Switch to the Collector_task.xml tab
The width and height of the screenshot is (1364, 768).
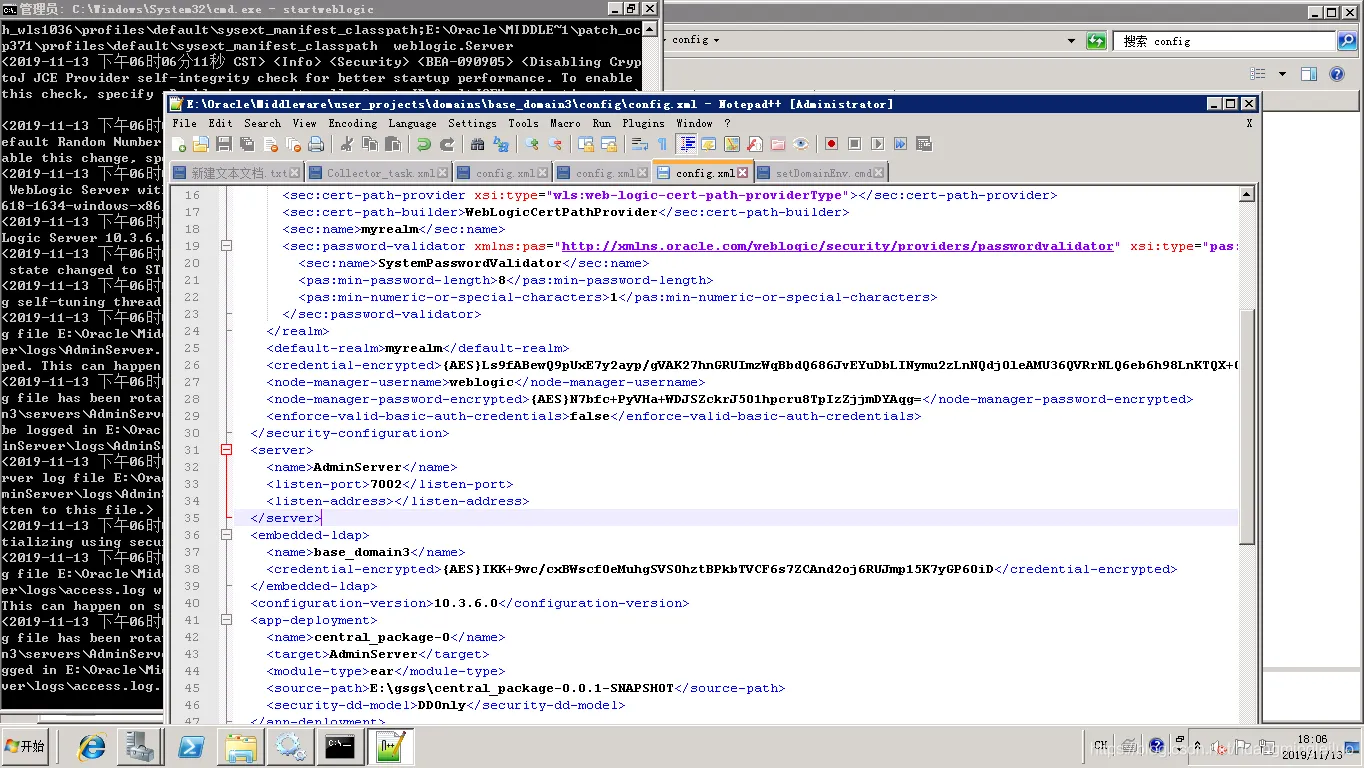click(380, 173)
